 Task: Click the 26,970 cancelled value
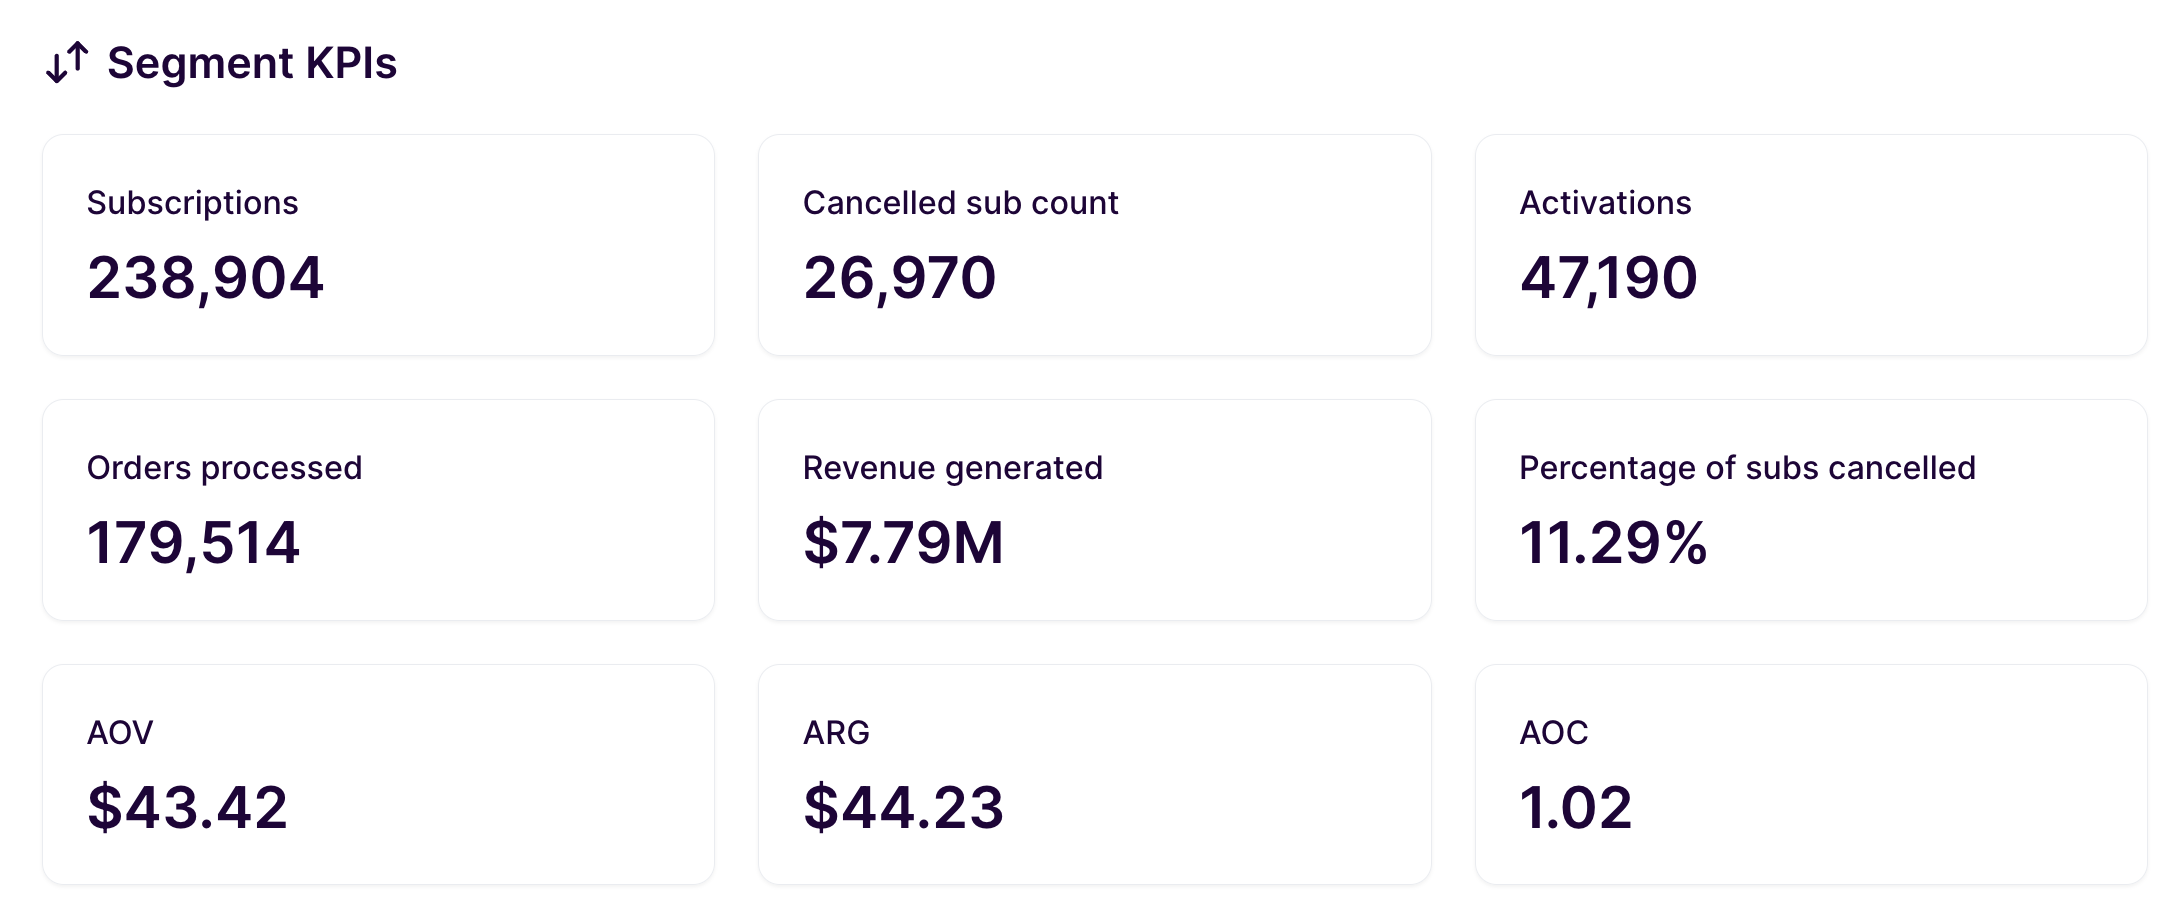pyautogui.click(x=899, y=278)
